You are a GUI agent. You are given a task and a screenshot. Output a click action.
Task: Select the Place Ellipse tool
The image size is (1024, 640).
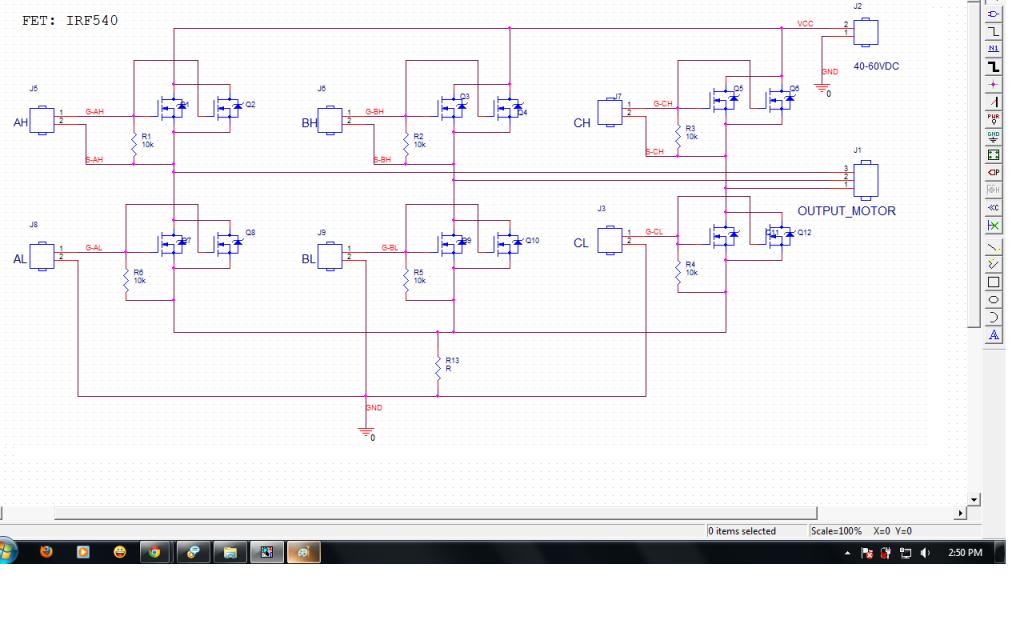(993, 300)
